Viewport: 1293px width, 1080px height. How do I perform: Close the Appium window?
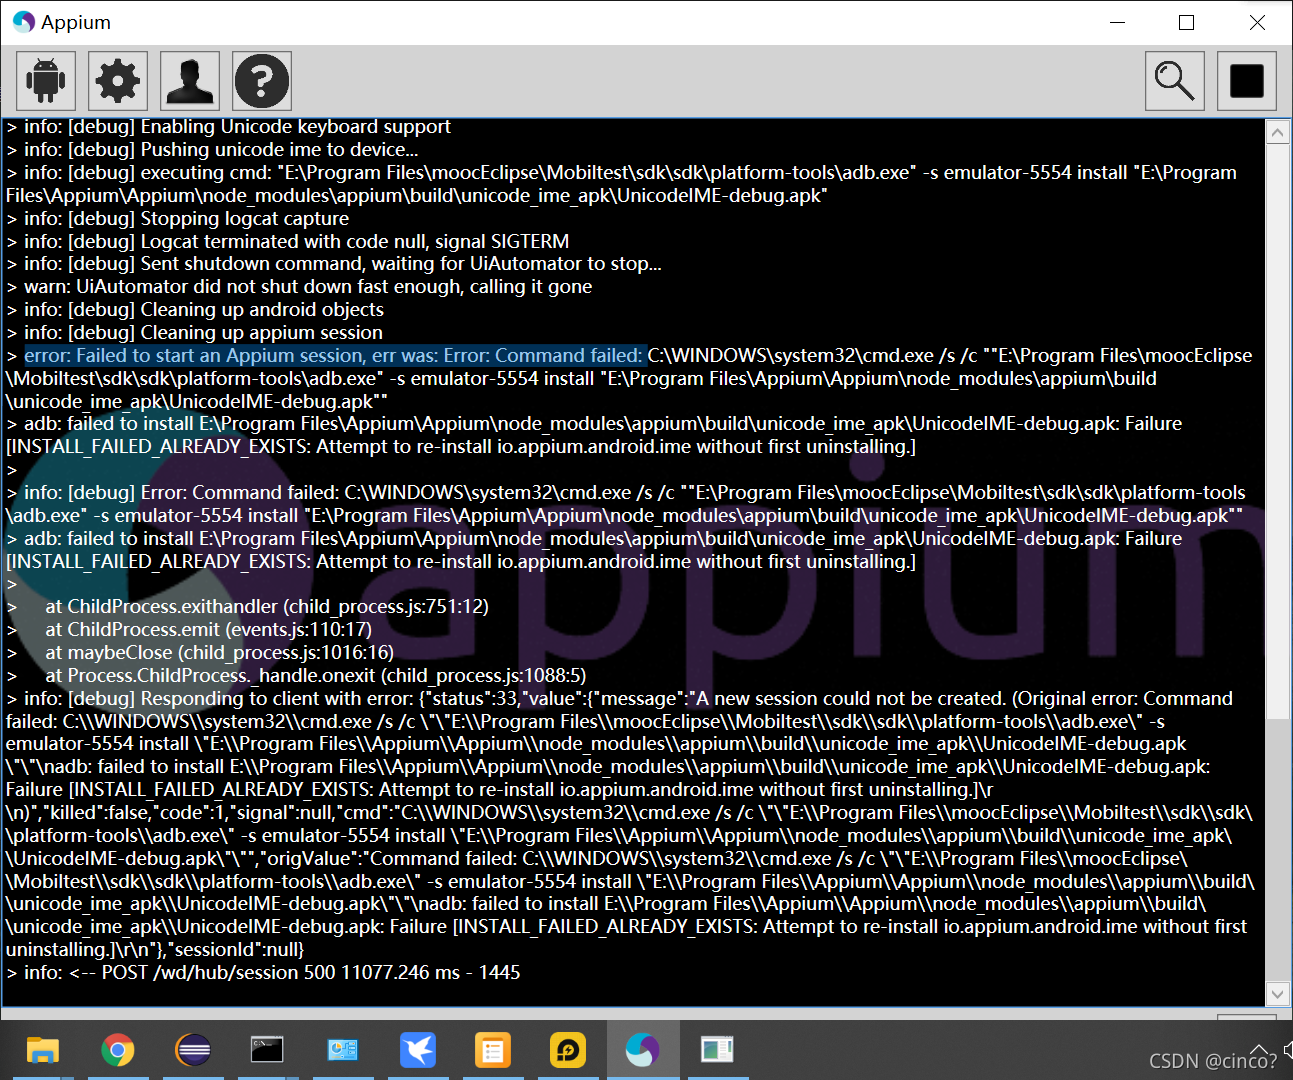coord(1257,22)
